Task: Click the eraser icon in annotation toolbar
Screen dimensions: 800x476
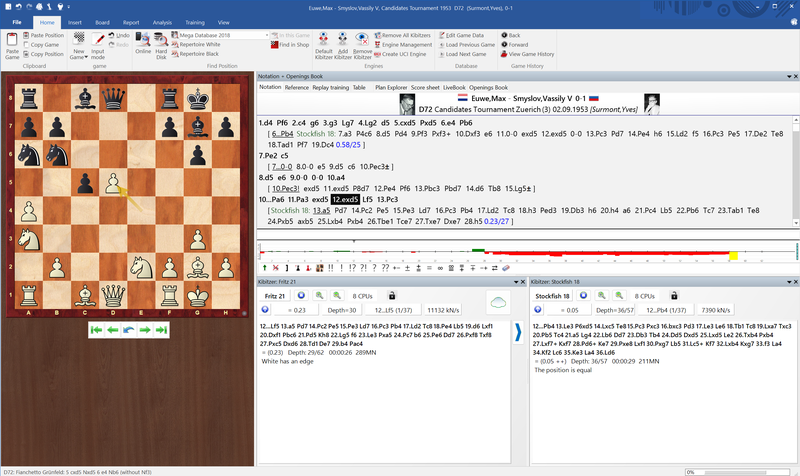Action: point(506,268)
